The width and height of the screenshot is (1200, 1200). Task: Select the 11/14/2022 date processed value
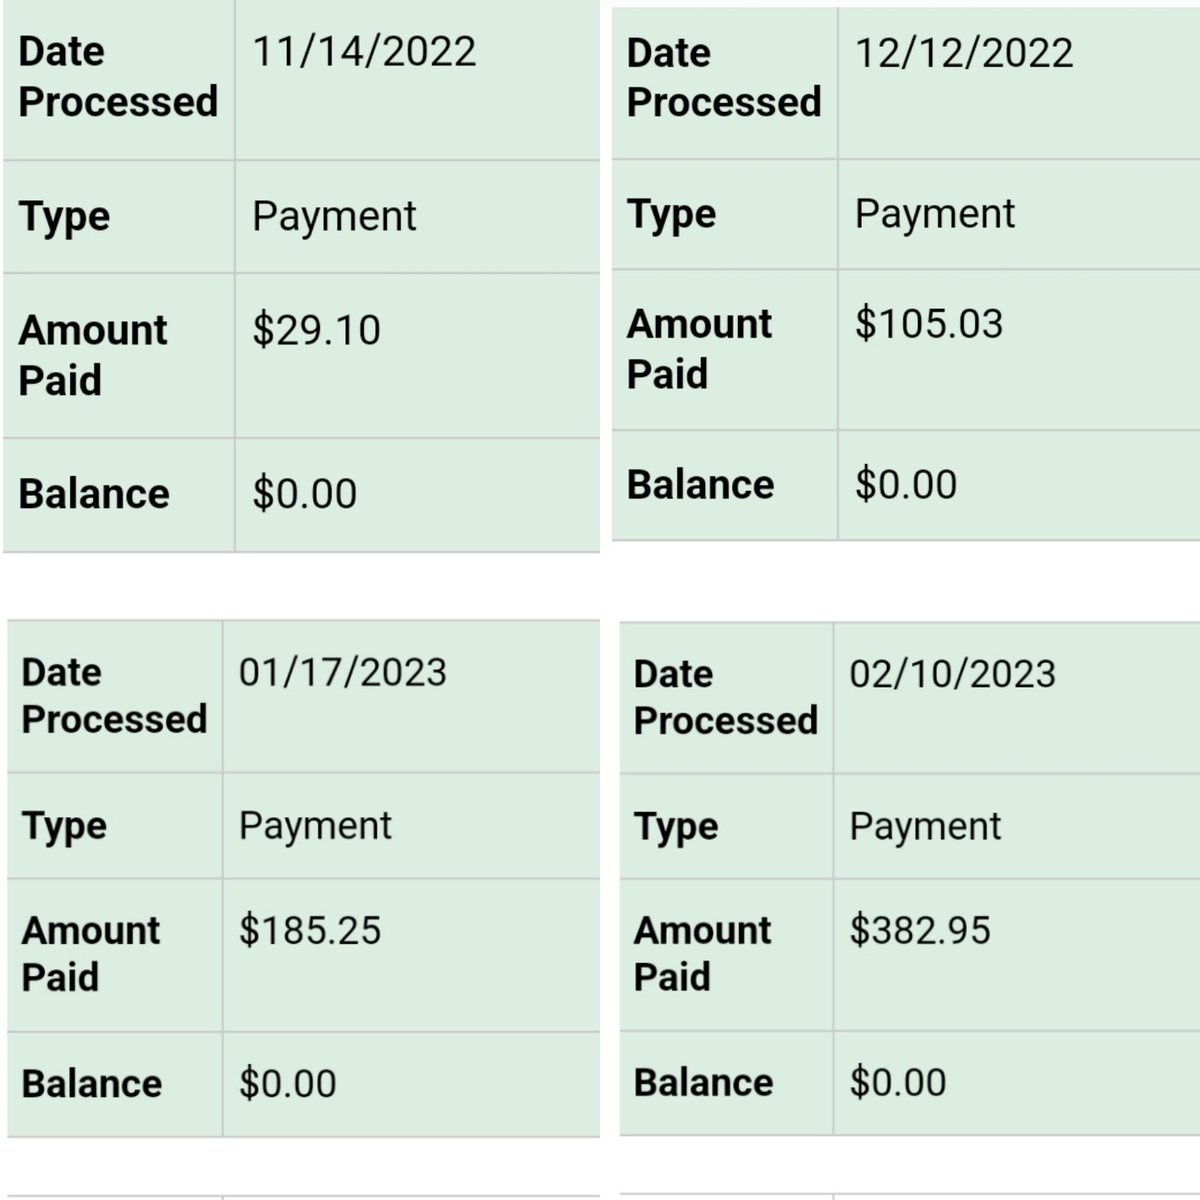pos(364,52)
